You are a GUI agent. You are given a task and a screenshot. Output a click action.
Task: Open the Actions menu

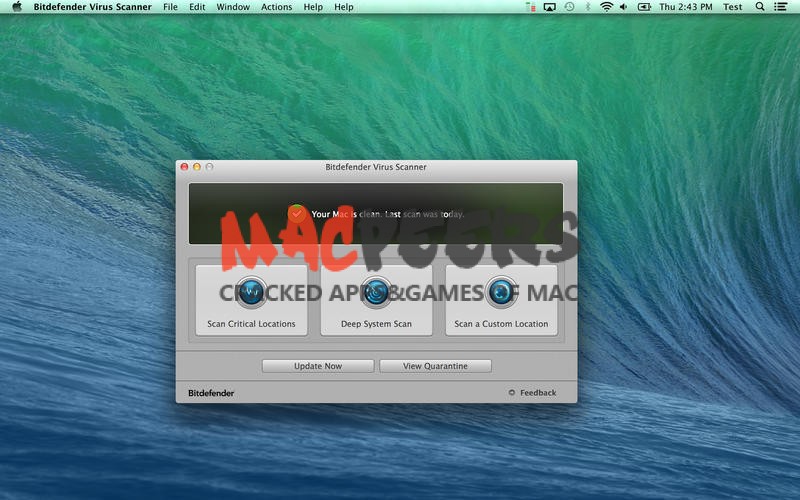(276, 7)
